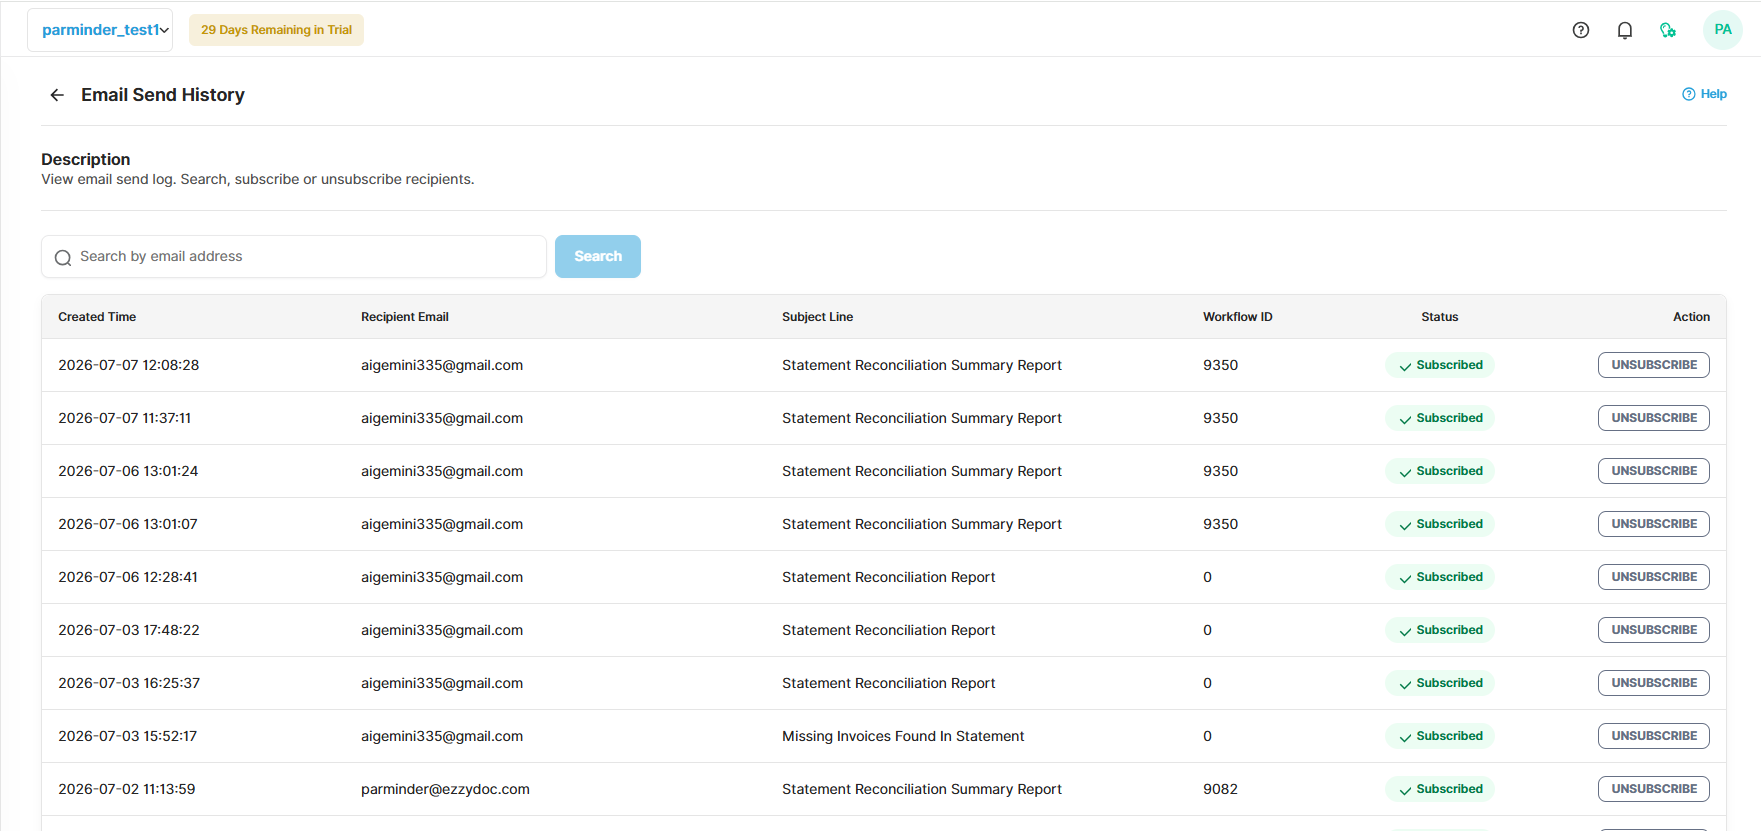Unsubscribe the 2026-07-03 17:48:22 email recipient
The image size is (1761, 831).
tap(1654, 630)
